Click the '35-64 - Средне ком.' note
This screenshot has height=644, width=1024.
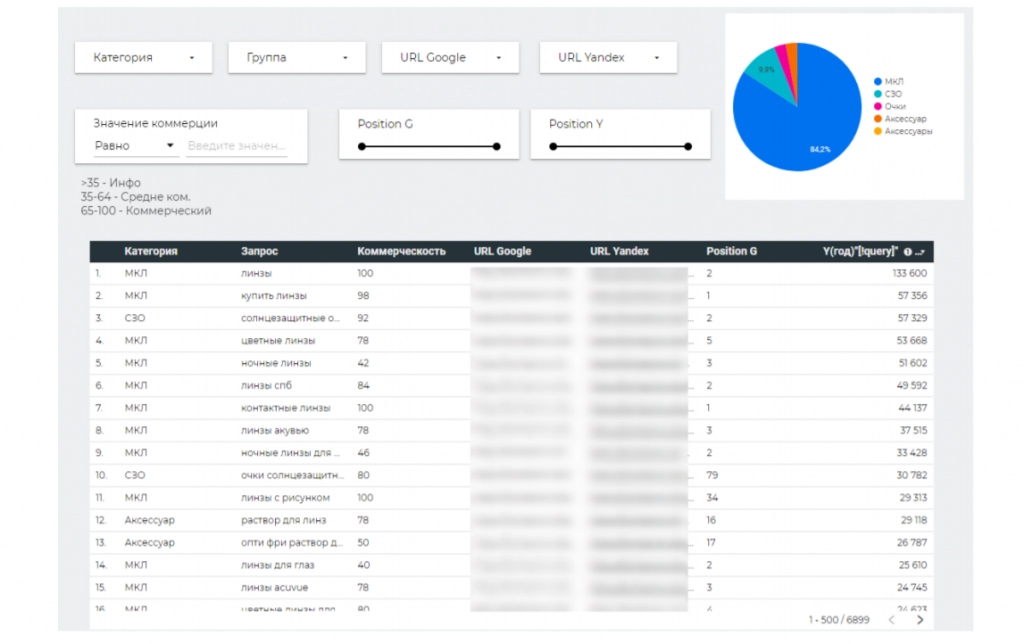(x=135, y=197)
